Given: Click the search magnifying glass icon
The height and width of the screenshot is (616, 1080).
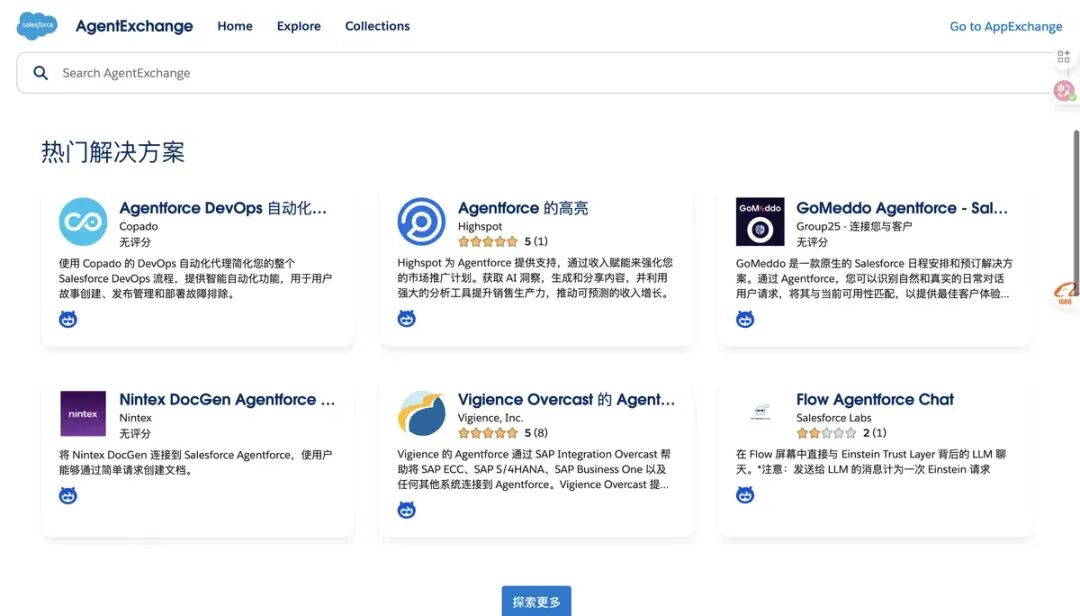Looking at the screenshot, I should tap(41, 73).
